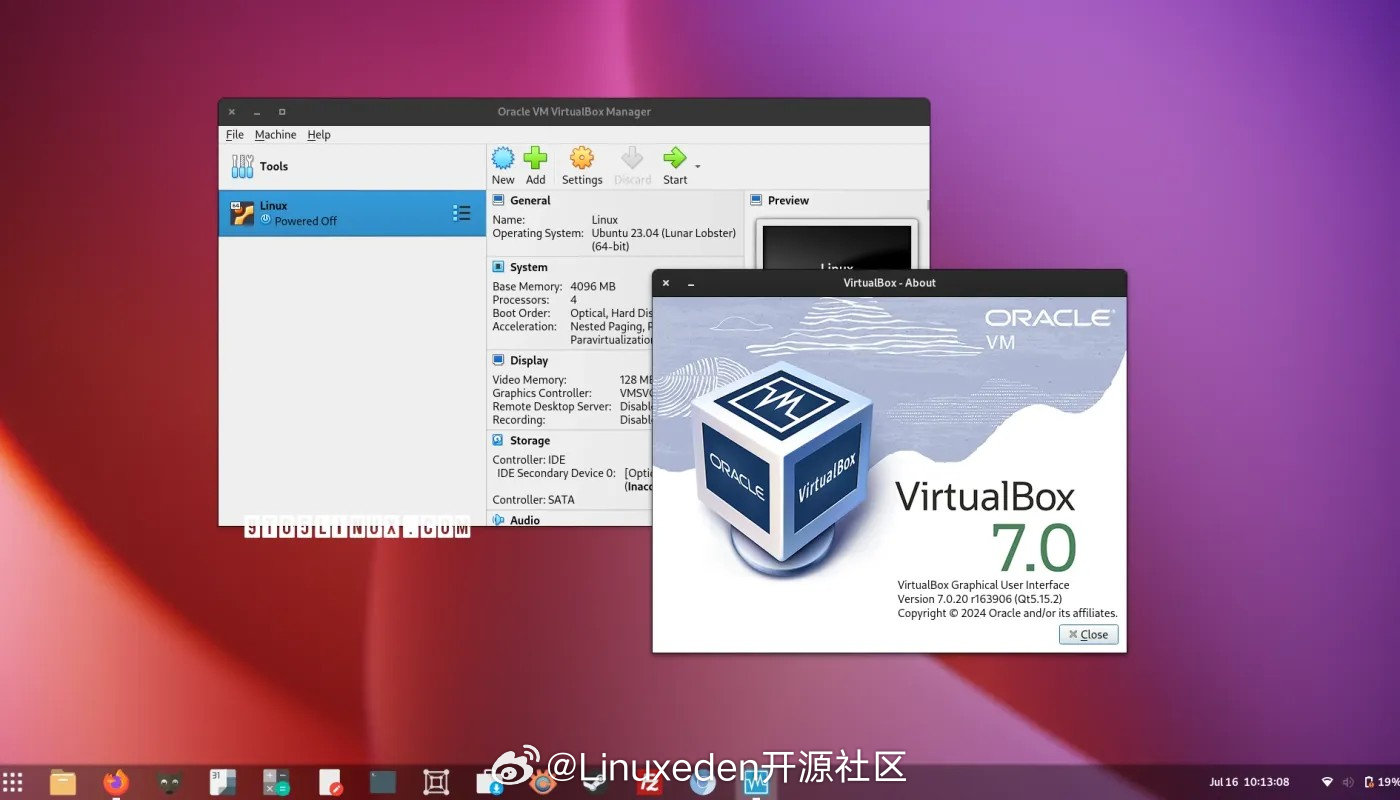Image resolution: width=1400 pixels, height=800 pixels.
Task: Click the Wi-Fi icon in system tray
Action: tap(1327, 782)
